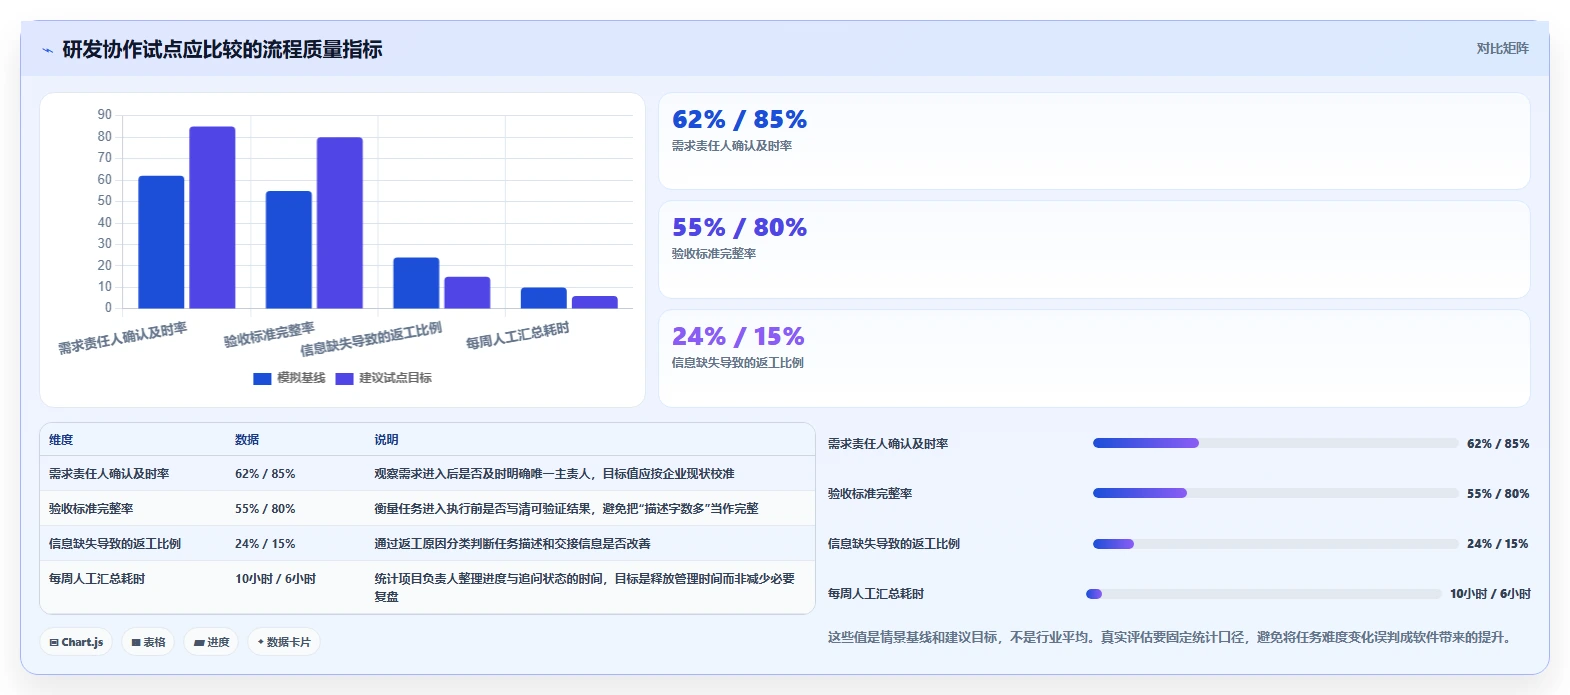This screenshot has width=1570, height=695.
Task: Select the 信息缺失导致的返工比例 table row label
Action: pyautogui.click(x=115, y=544)
